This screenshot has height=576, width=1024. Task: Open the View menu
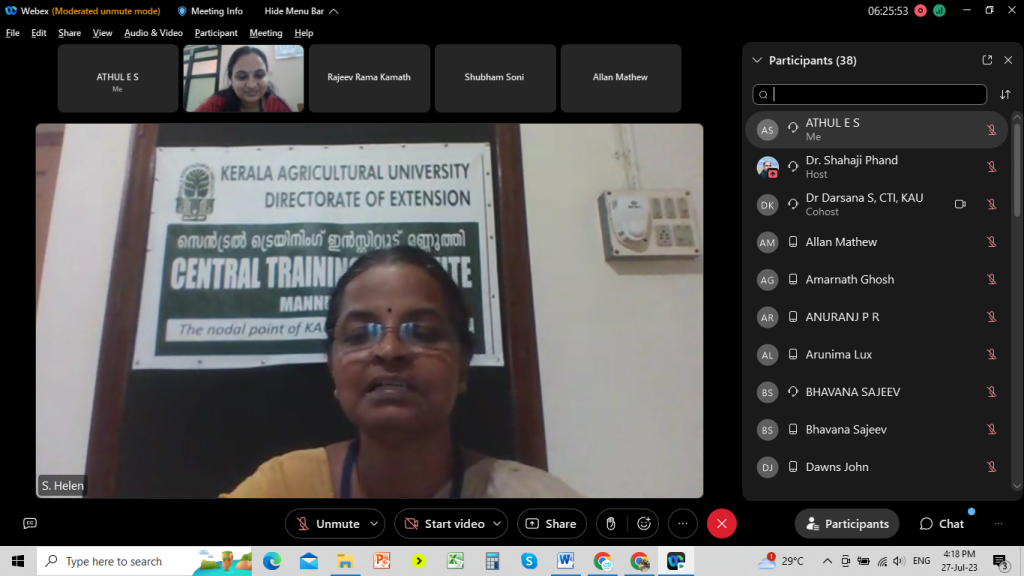coord(102,33)
